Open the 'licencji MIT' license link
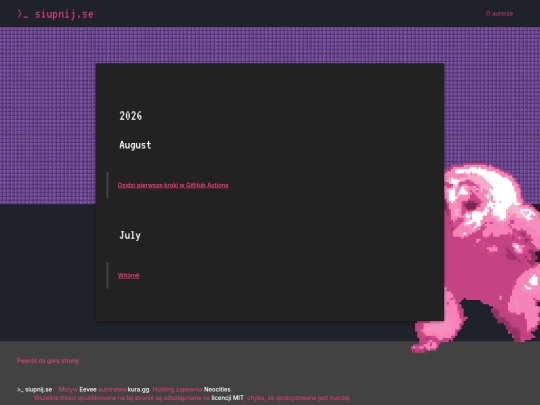The height and width of the screenshot is (405, 540). [227, 398]
